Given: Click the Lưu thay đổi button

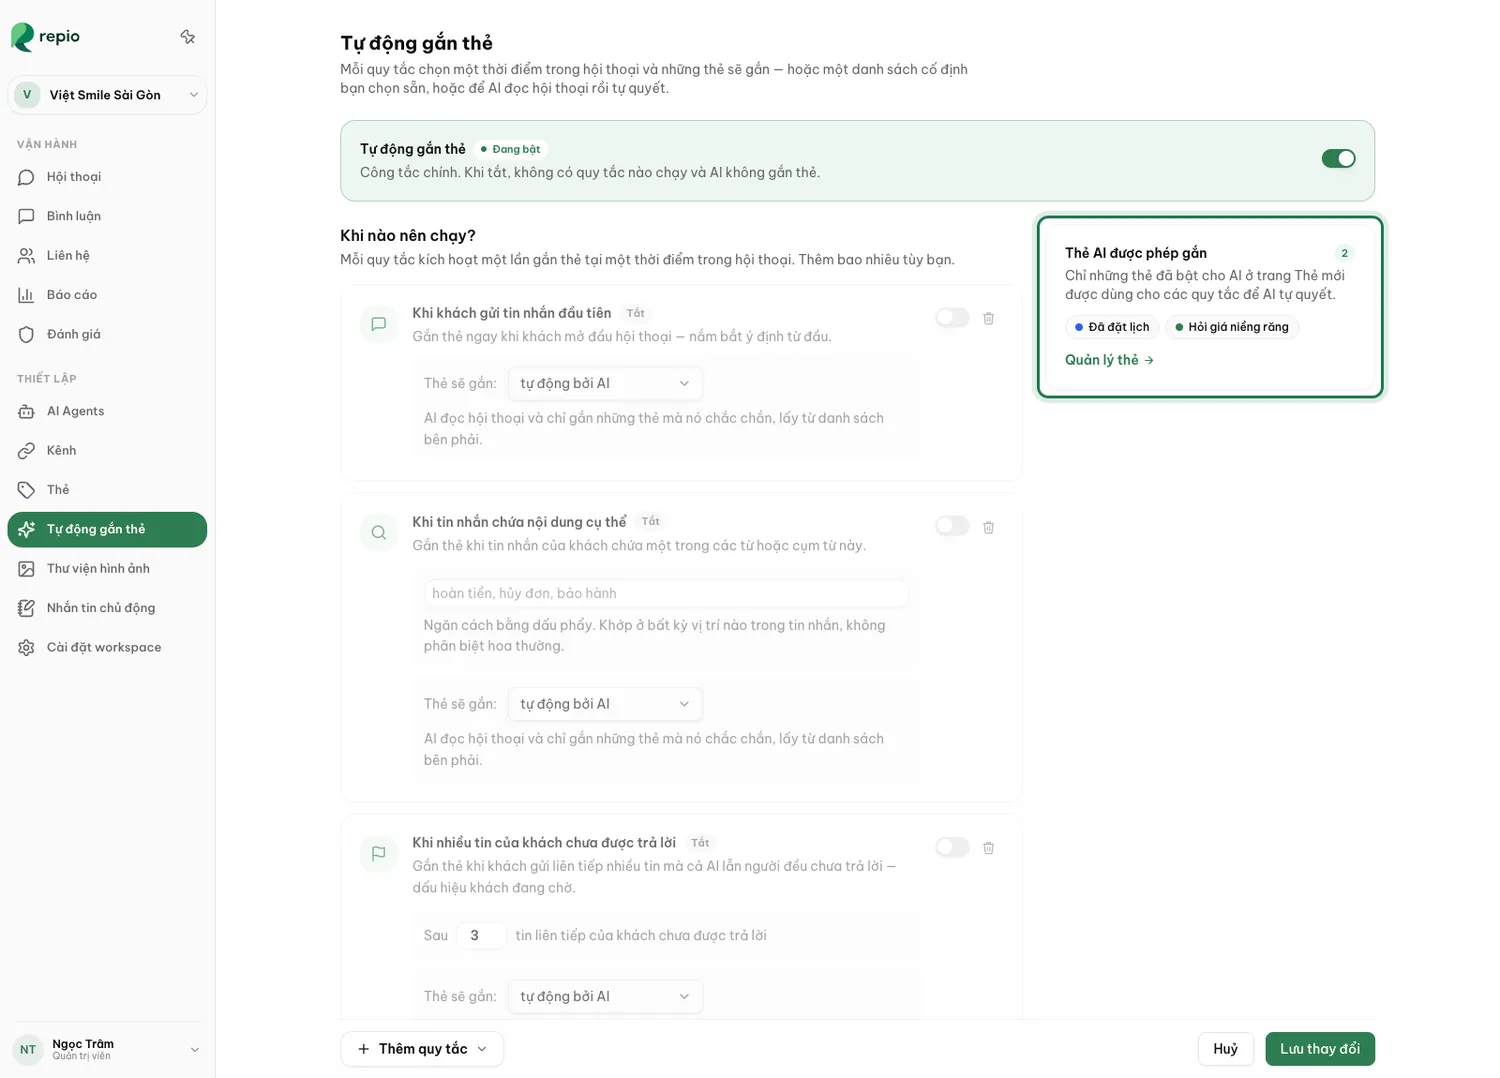Looking at the screenshot, I should (1320, 1049).
